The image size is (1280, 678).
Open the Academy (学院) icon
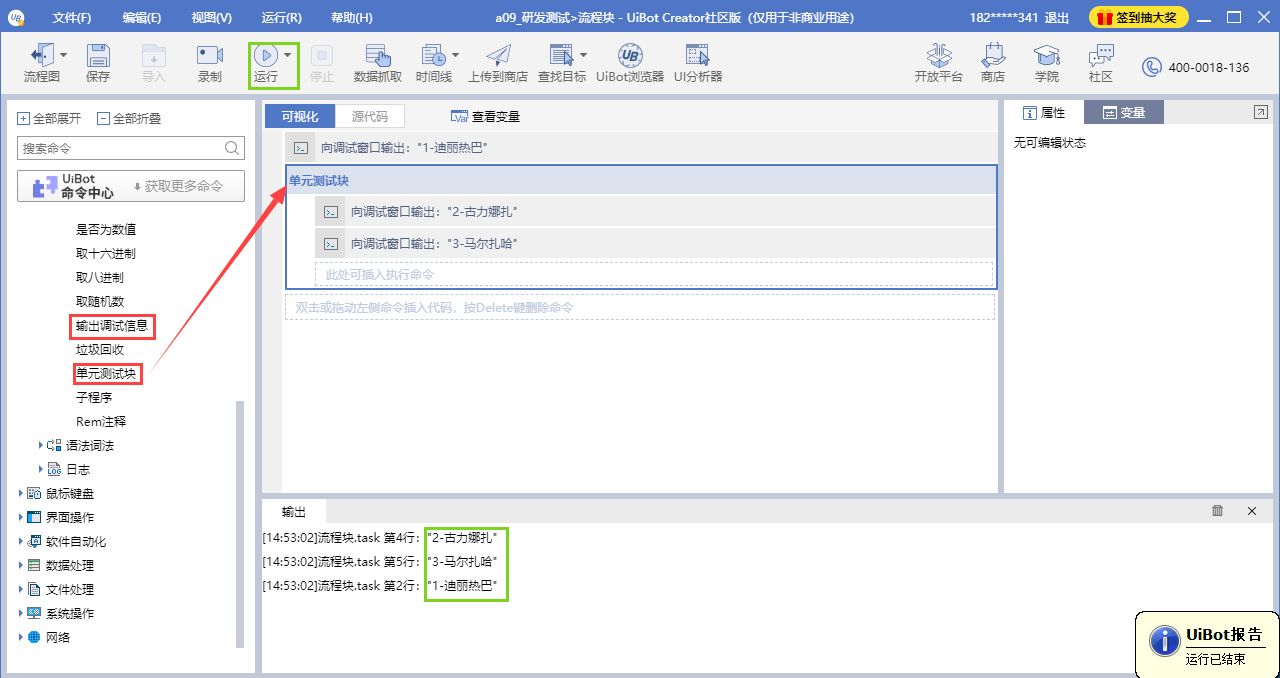(x=1046, y=56)
